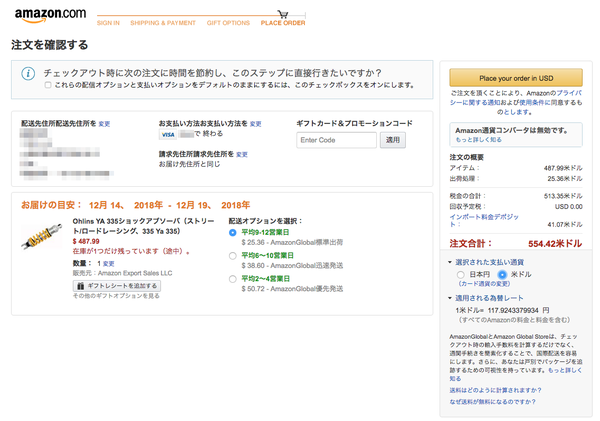Click 変更 link for payment method
This screenshot has height=421, width=600.
[256, 124]
